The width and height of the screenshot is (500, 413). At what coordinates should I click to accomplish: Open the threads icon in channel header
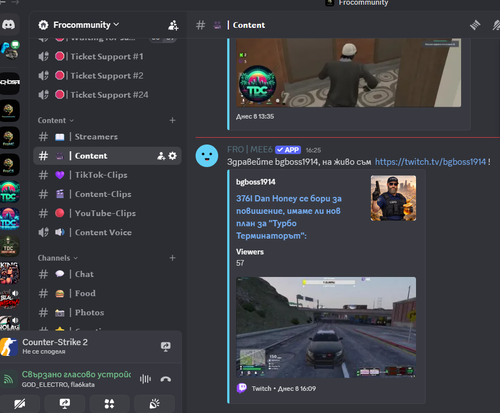(x=475, y=25)
